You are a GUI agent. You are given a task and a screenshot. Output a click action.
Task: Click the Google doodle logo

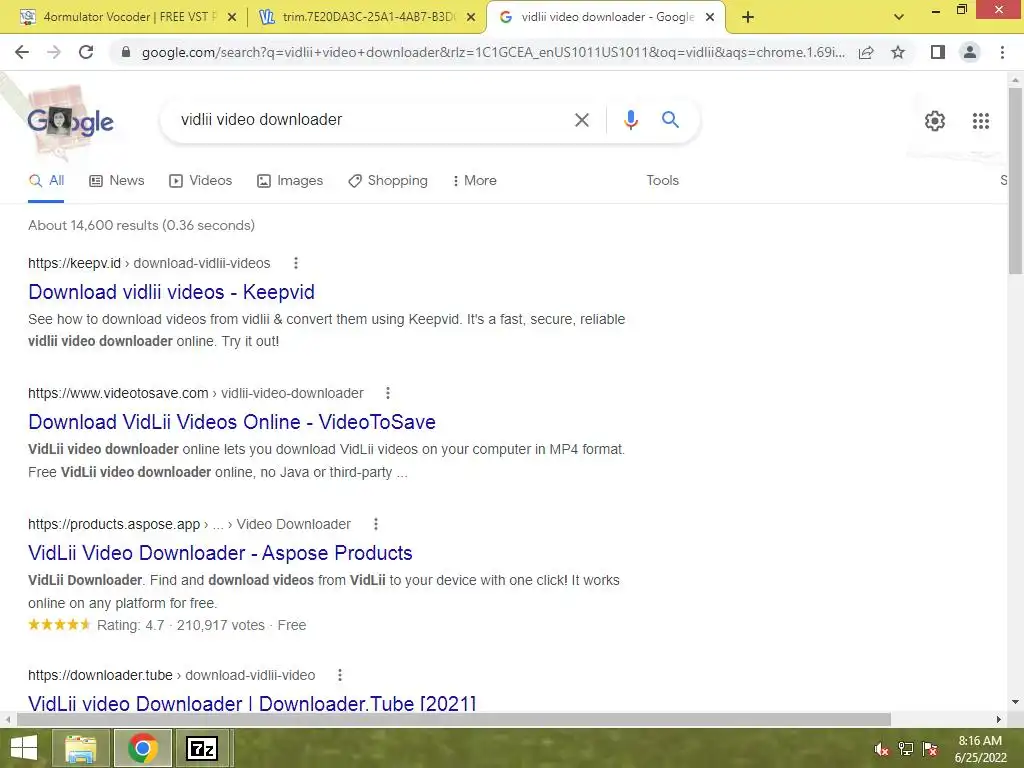(70, 121)
